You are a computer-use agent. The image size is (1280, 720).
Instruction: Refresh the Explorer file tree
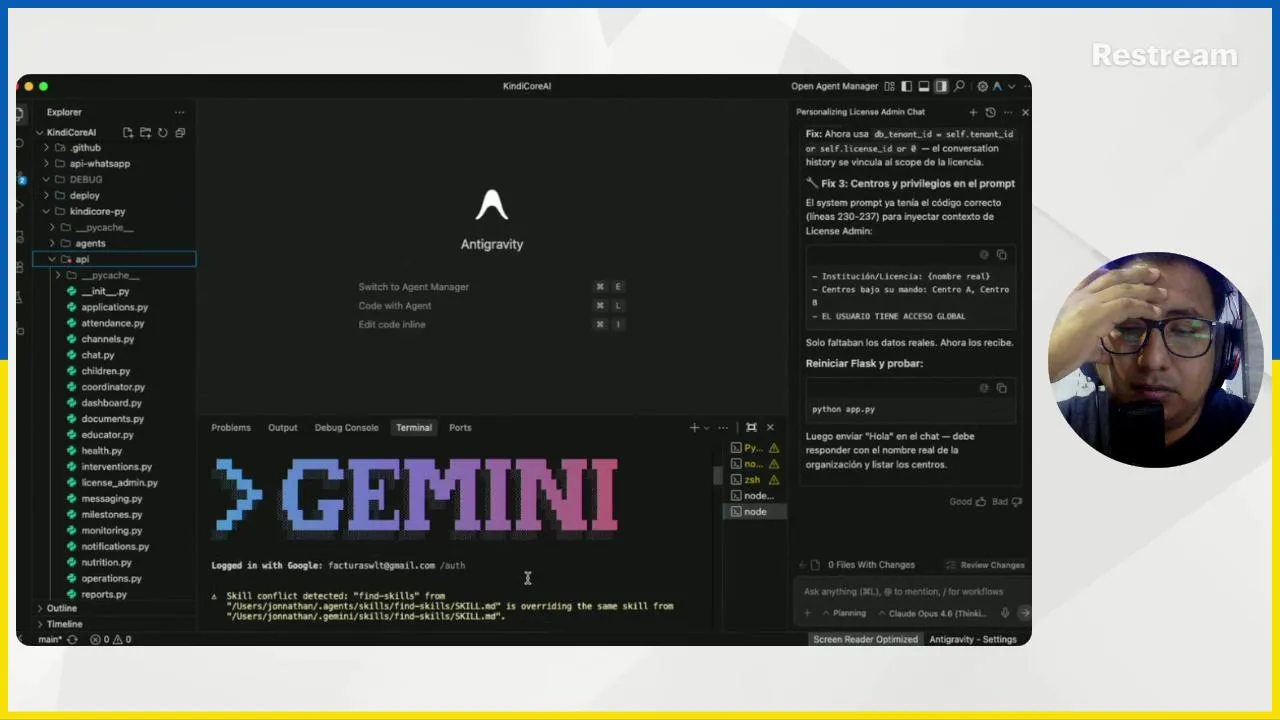coord(162,132)
